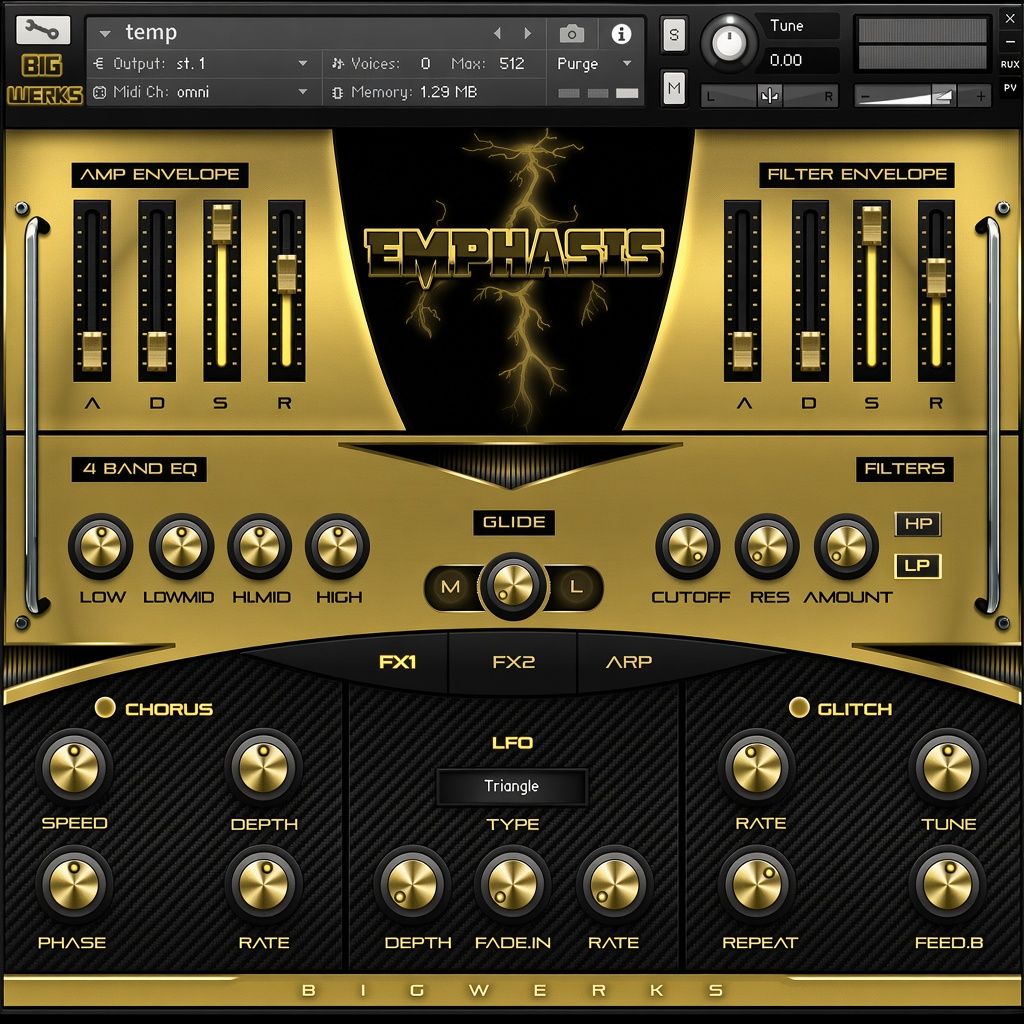The image size is (1024, 1024).
Task: Open the instrument info button
Action: [621, 33]
